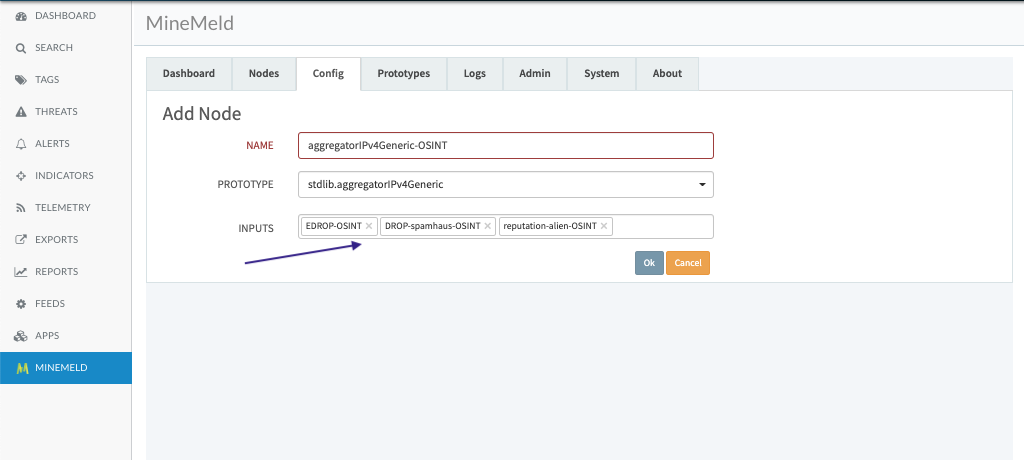Switch to the Logs tab

pyautogui.click(x=474, y=74)
